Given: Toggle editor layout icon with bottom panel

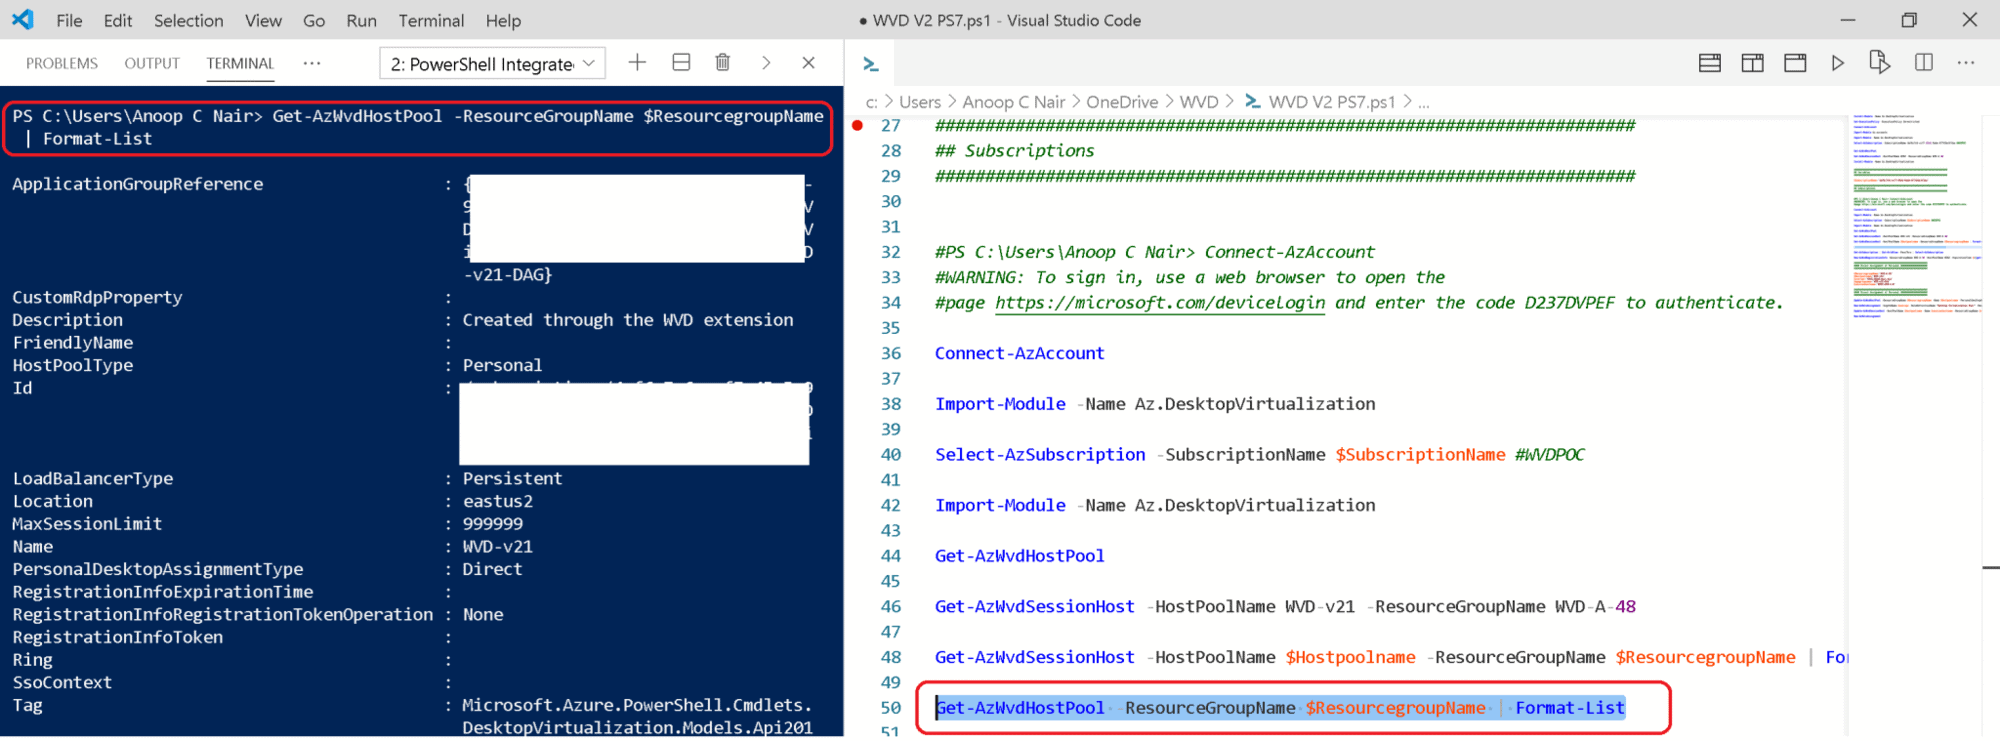Looking at the screenshot, I should (1710, 63).
